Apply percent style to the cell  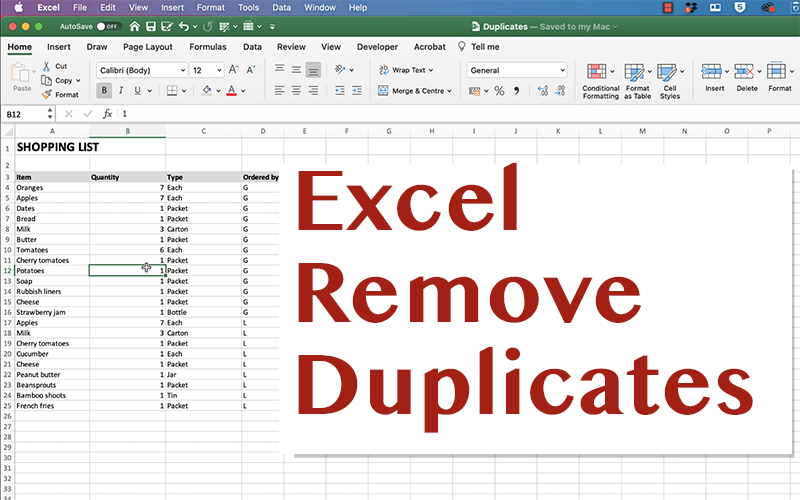coord(499,91)
